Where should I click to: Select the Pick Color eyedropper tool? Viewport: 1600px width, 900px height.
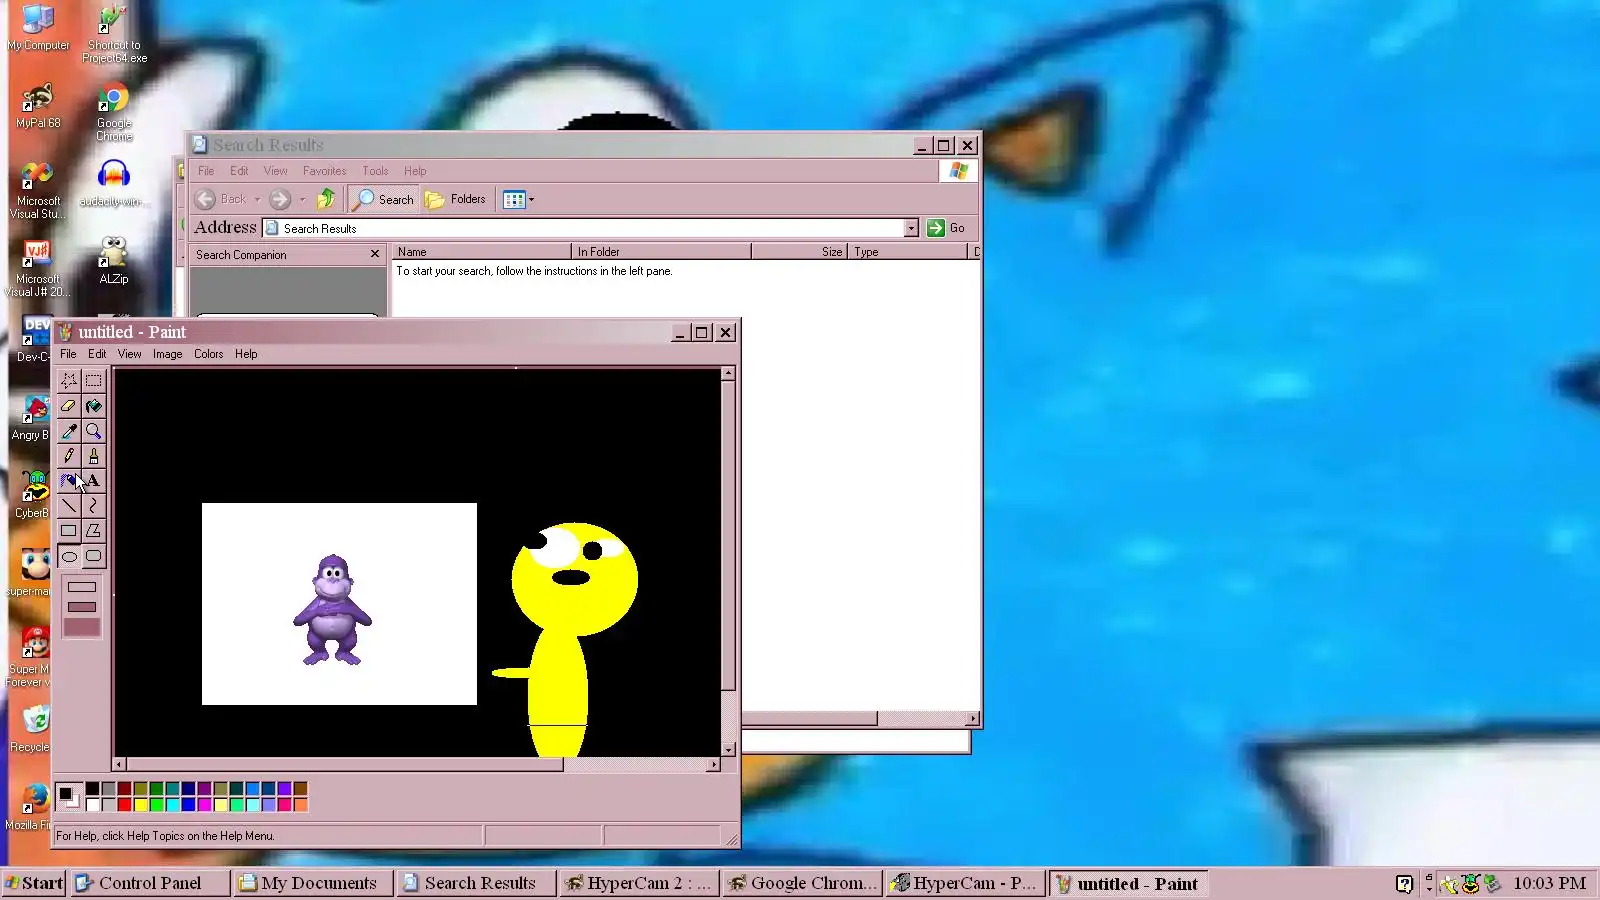[69, 431]
